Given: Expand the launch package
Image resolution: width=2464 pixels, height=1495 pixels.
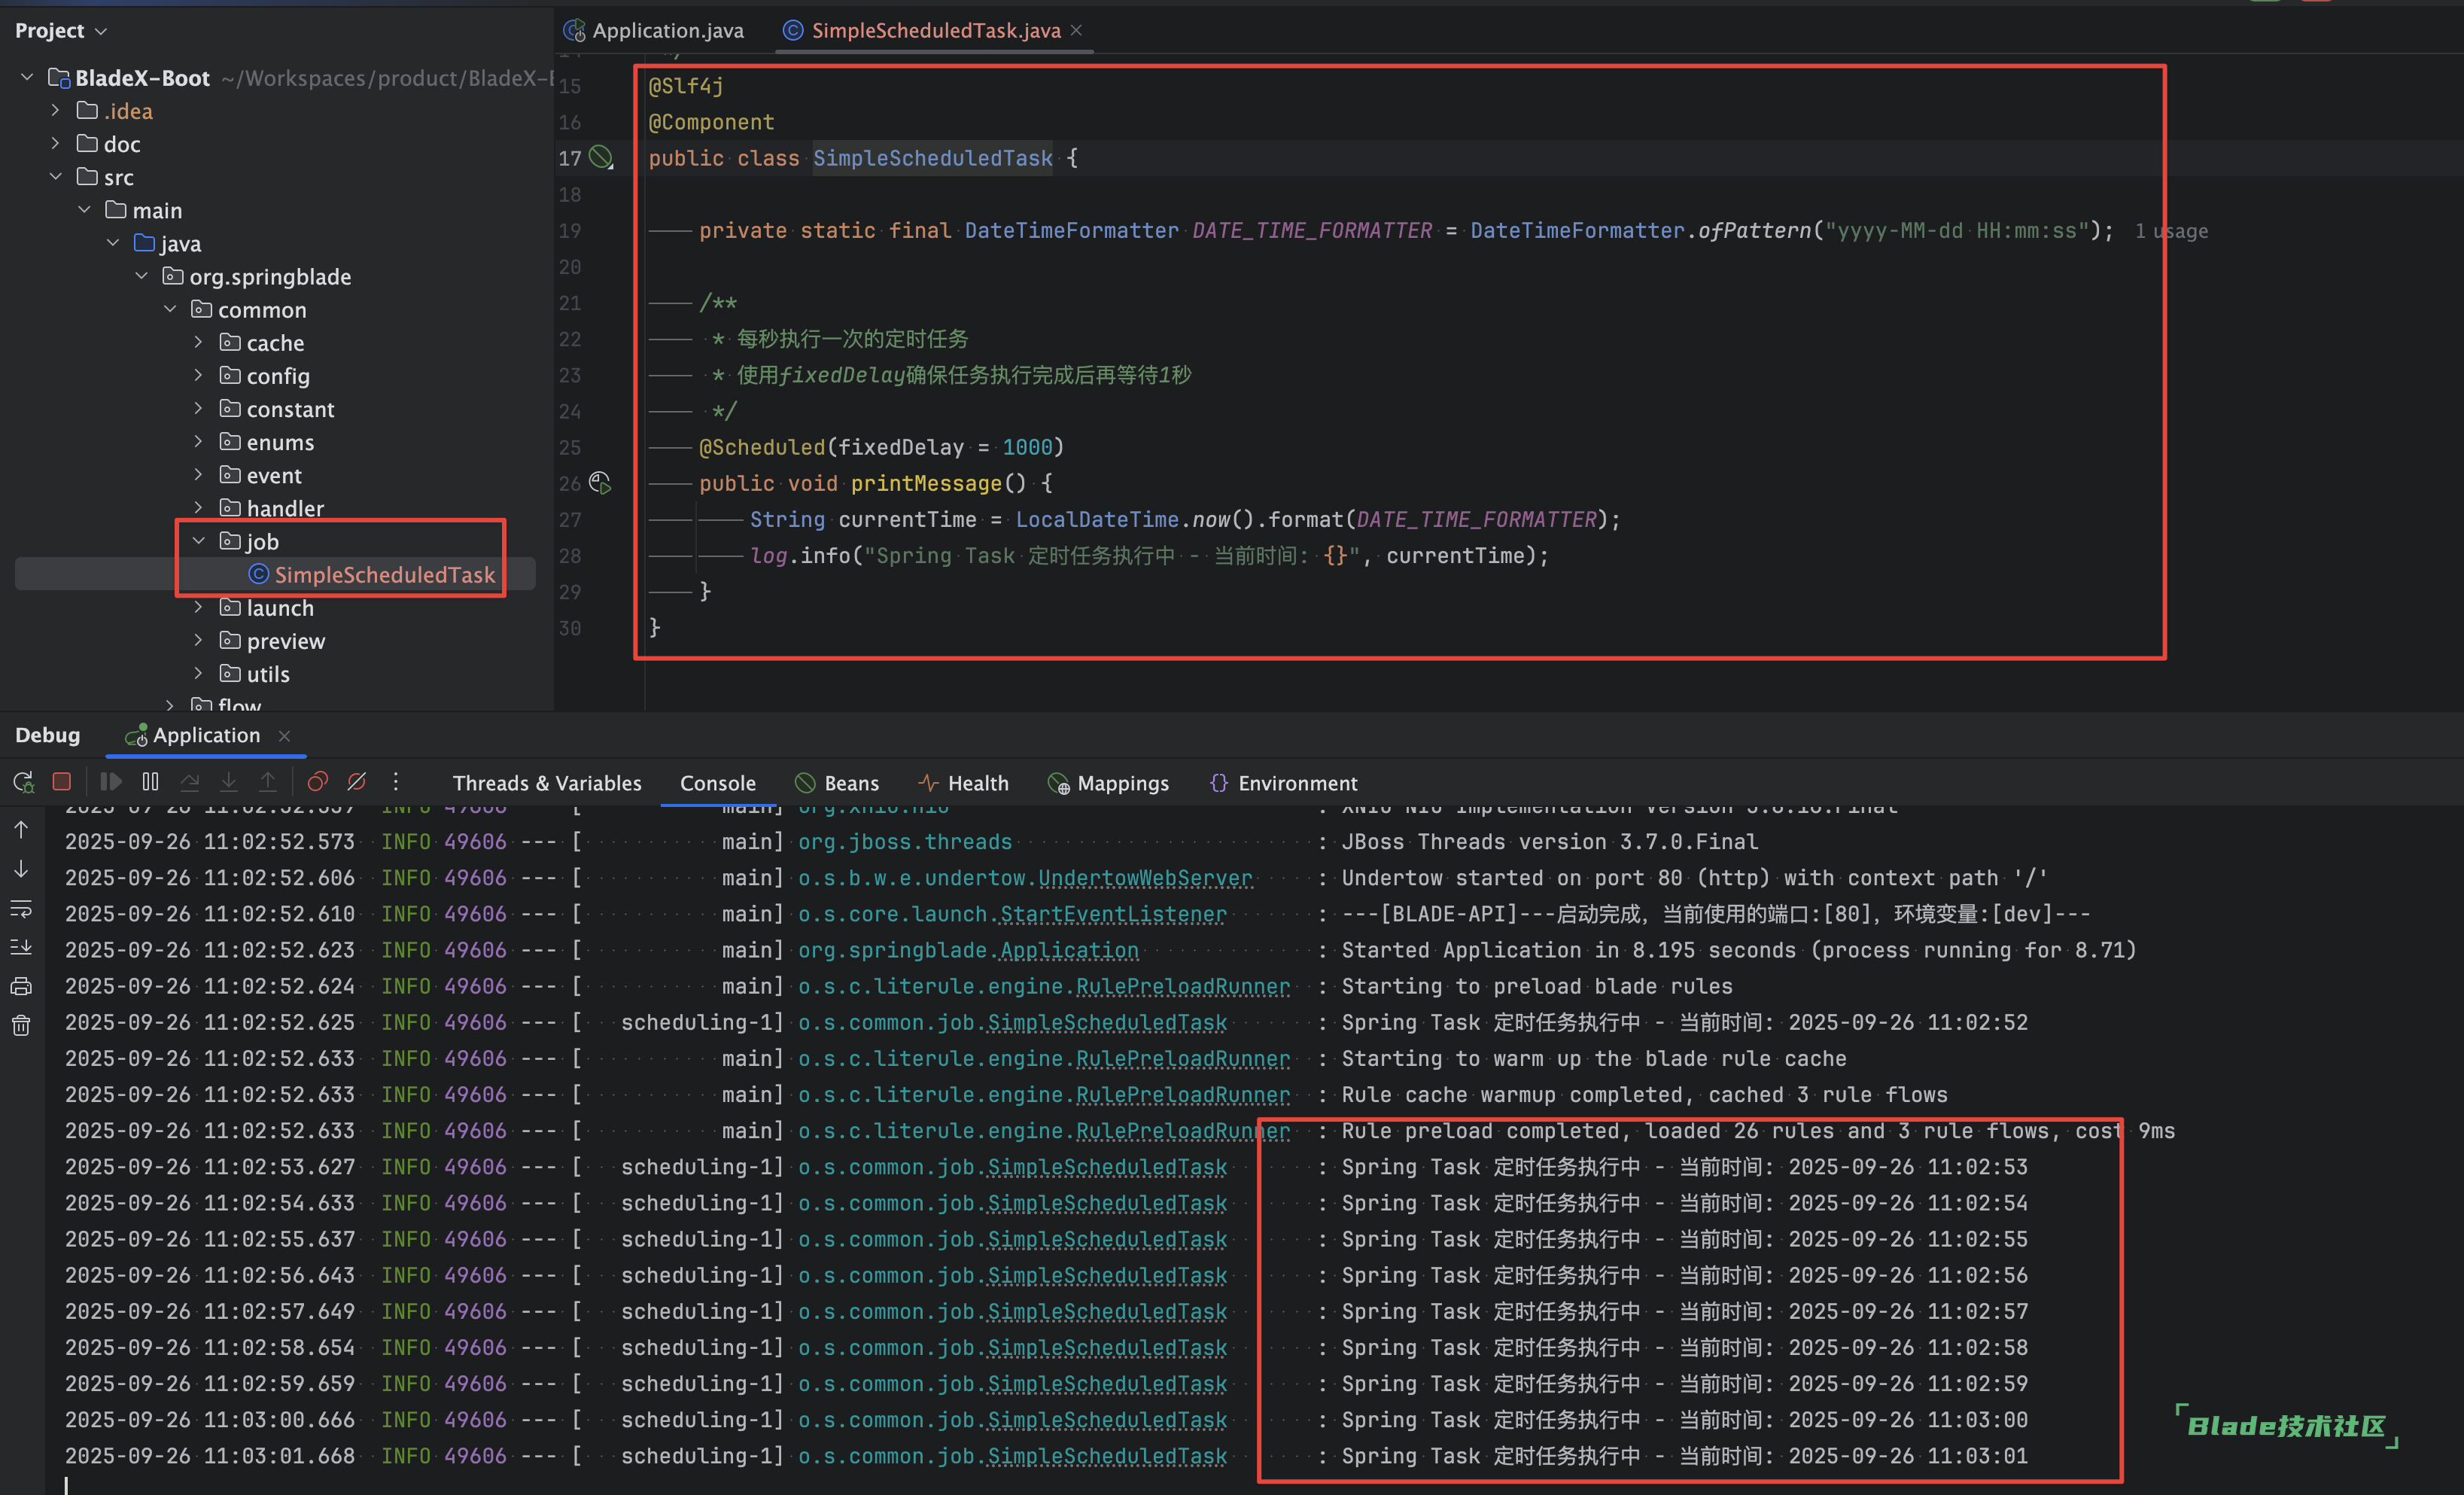Looking at the screenshot, I should pyautogui.click(x=198, y=607).
